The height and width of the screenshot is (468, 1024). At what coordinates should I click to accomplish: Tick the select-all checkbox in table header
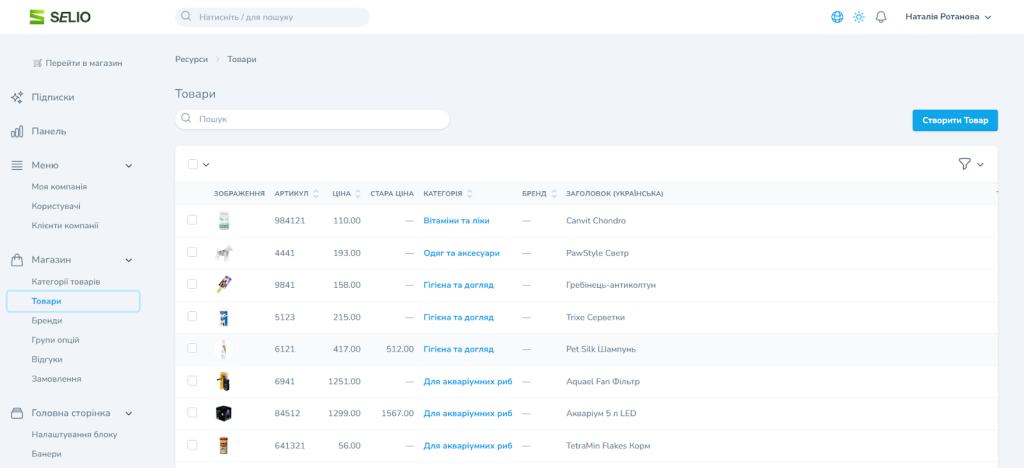click(193, 164)
